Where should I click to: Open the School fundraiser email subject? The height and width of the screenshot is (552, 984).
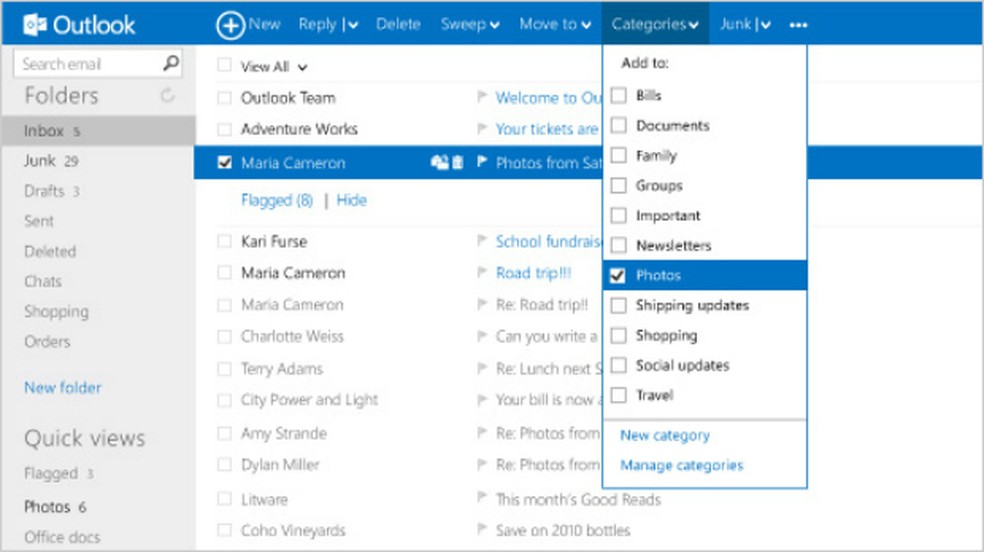(548, 242)
